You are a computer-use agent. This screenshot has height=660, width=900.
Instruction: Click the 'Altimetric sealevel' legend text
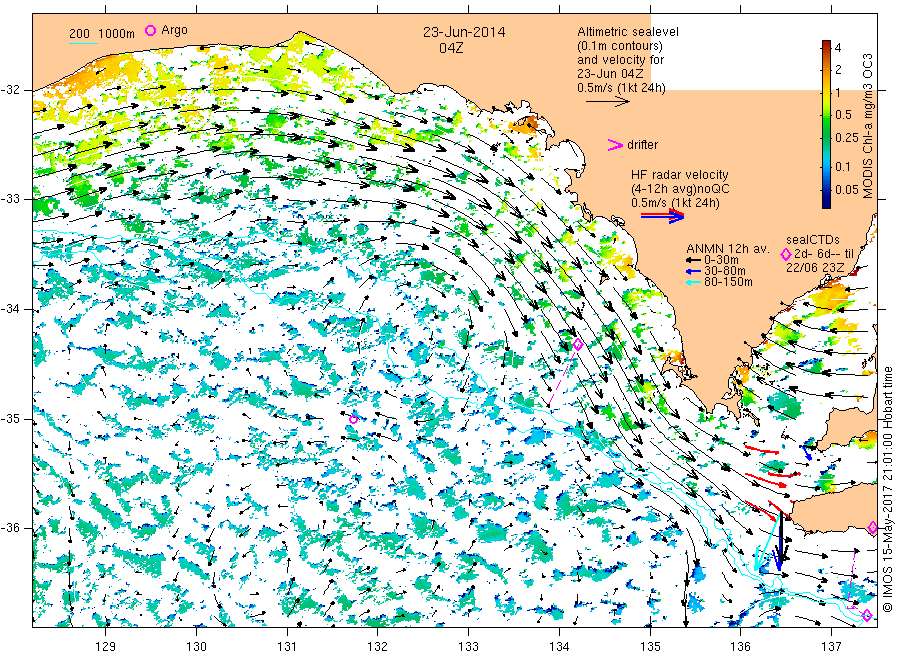(x=627, y=32)
